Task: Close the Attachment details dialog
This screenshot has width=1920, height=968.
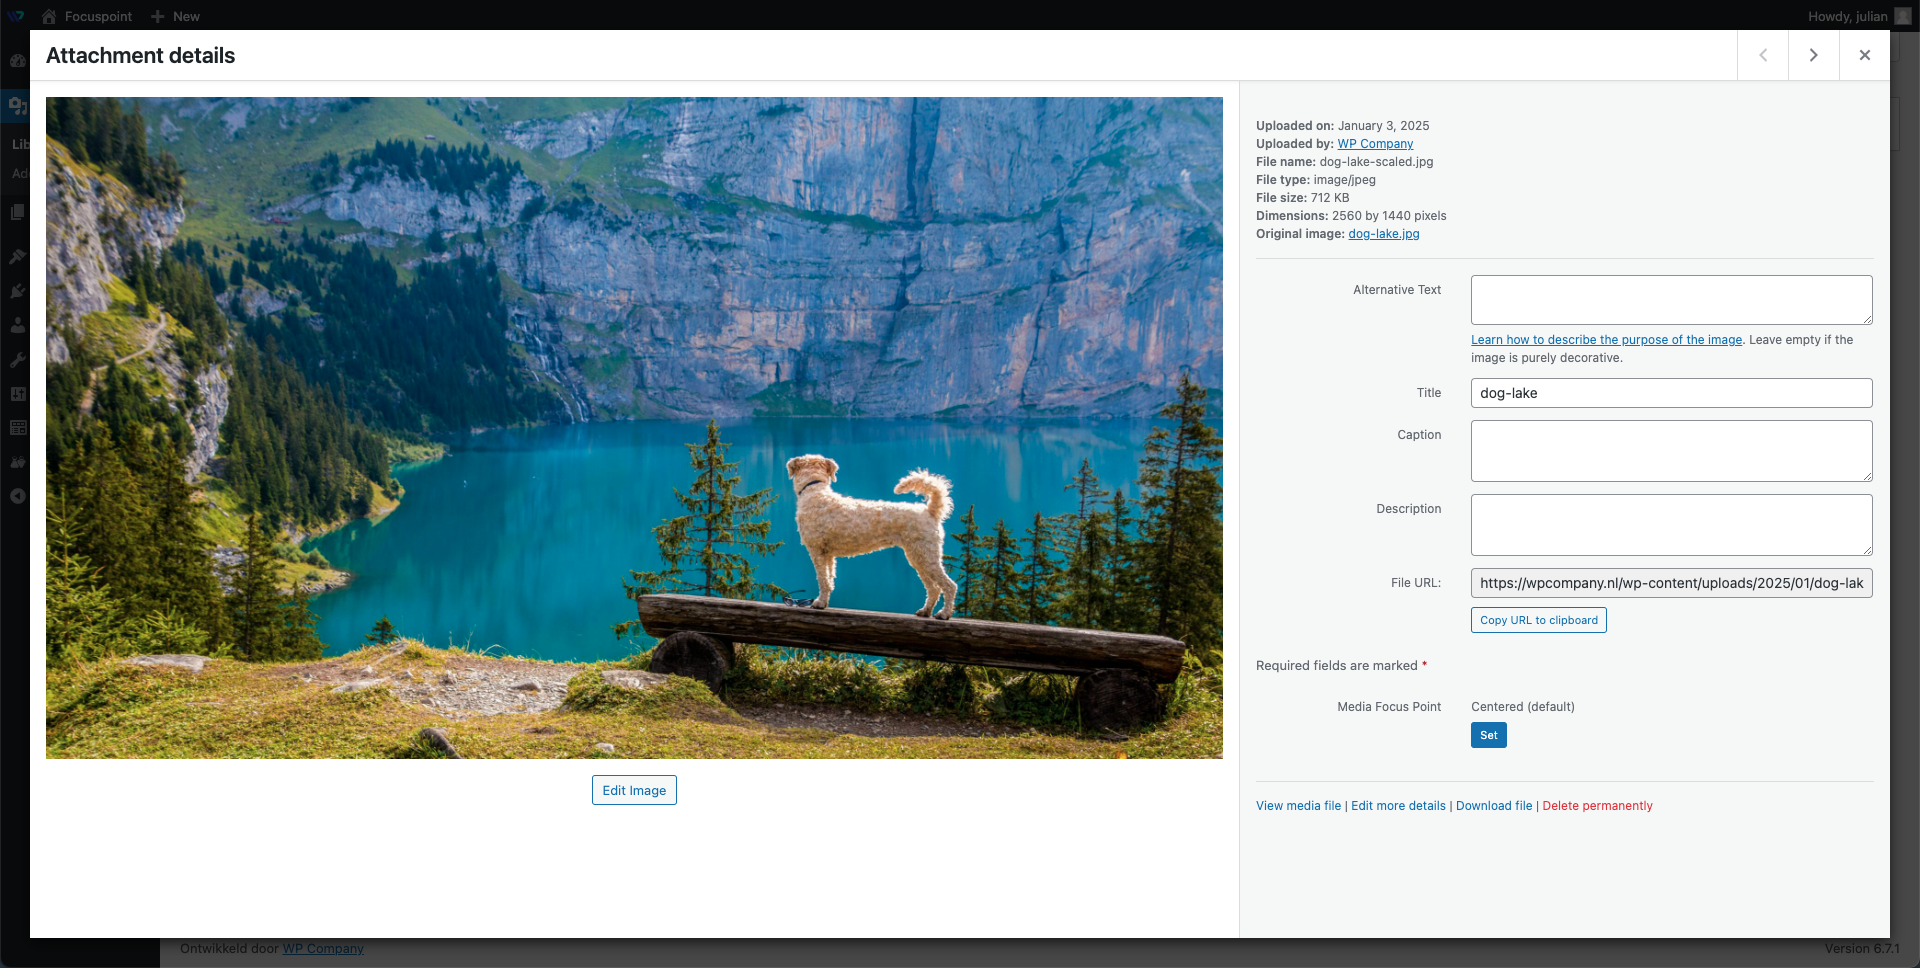Action: click(x=1864, y=55)
